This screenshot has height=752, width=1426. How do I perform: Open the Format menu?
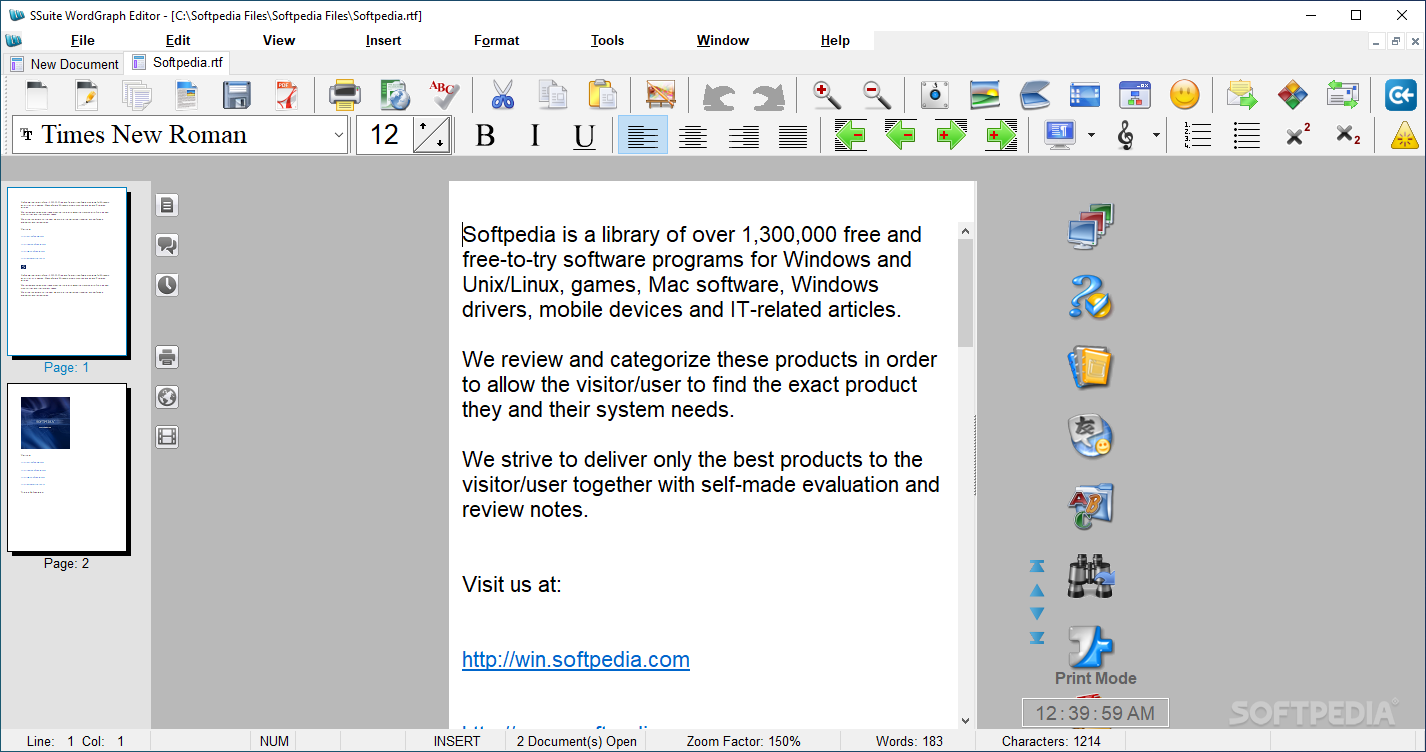click(496, 40)
